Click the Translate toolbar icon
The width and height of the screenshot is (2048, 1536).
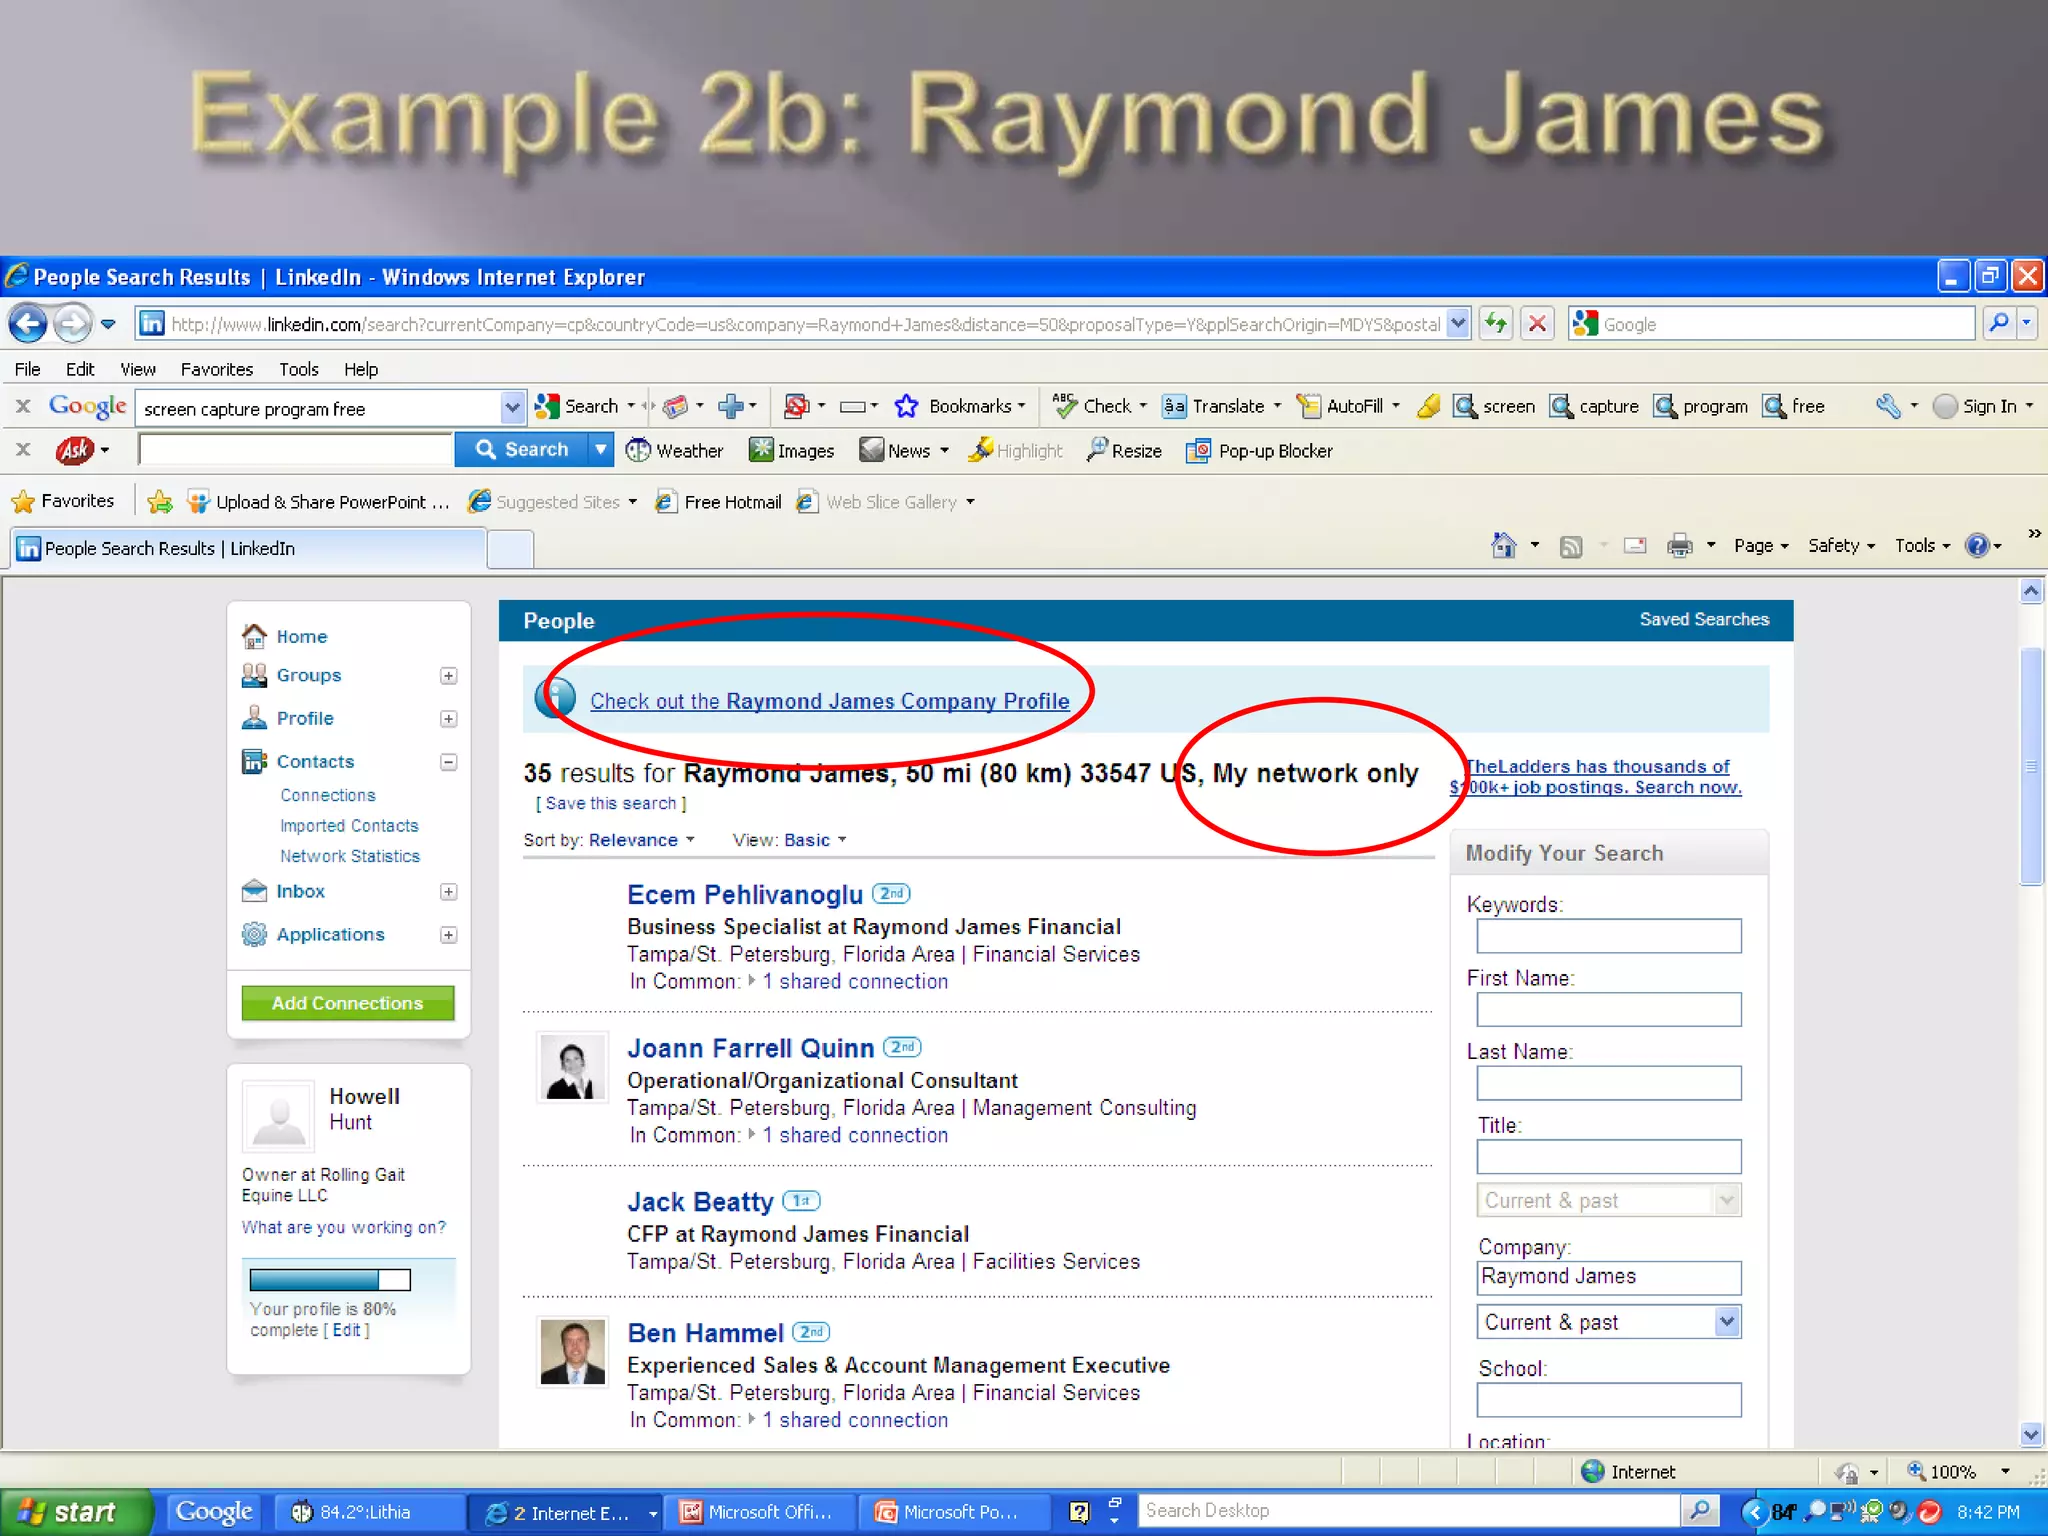[1174, 406]
